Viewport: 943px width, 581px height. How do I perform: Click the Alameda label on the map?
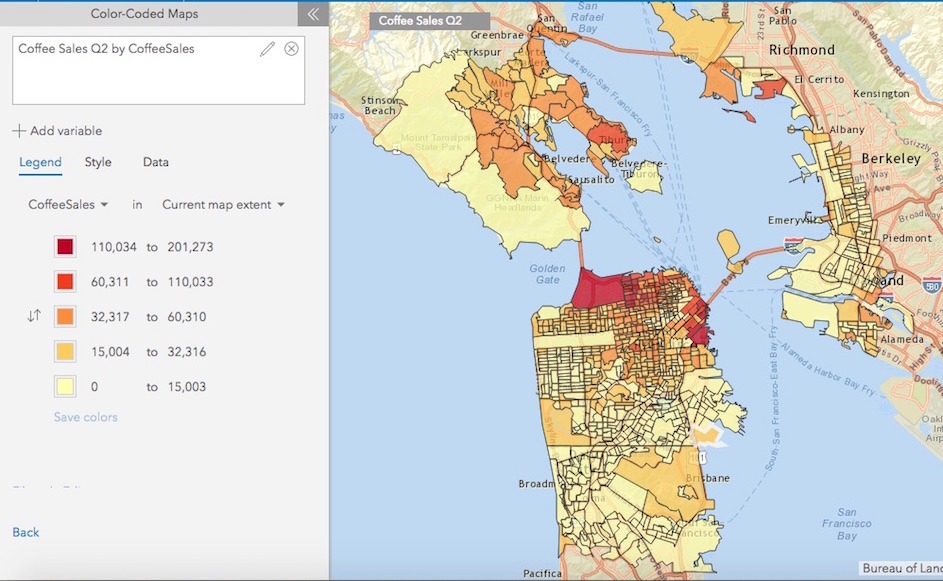902,339
